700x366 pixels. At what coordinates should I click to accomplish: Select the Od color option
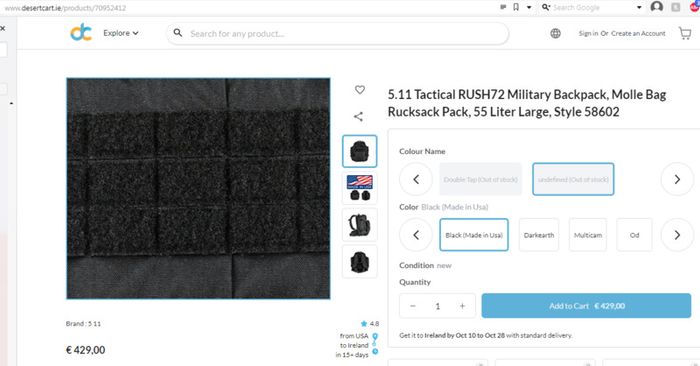(x=634, y=235)
